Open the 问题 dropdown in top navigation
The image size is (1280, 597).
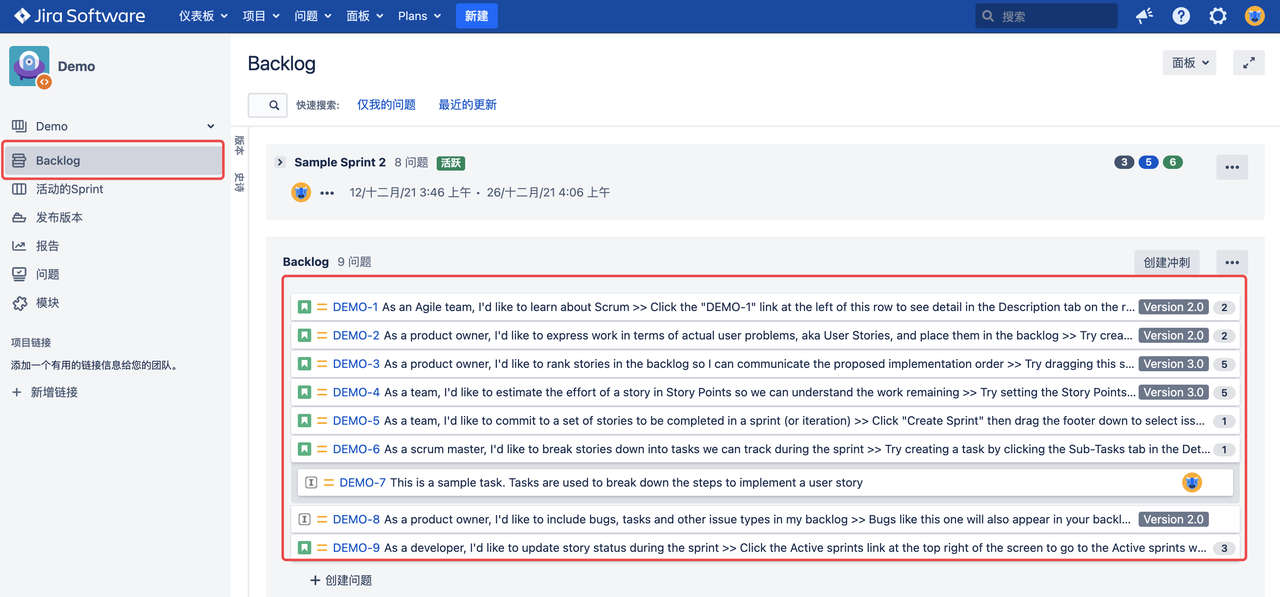coord(314,16)
